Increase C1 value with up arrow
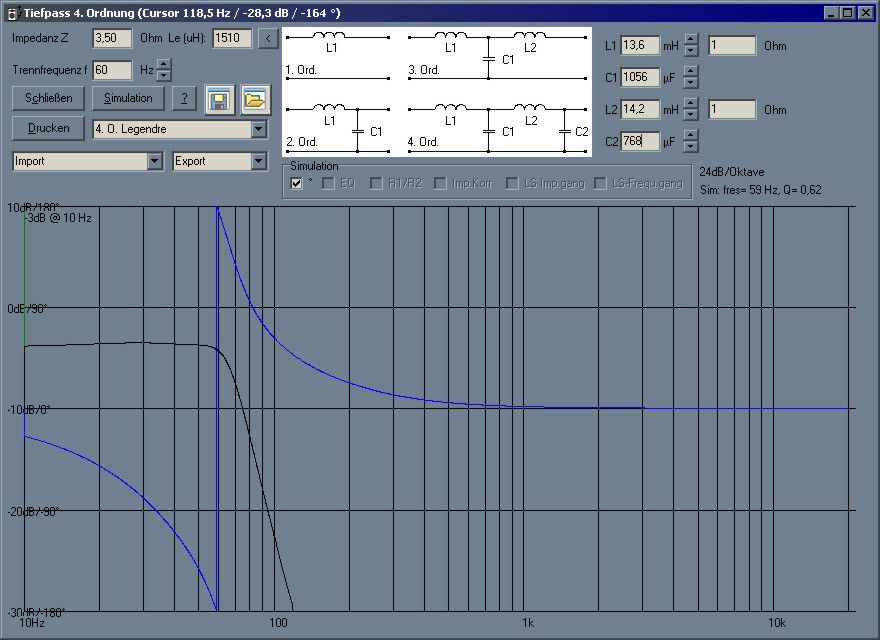Screen dimensions: 880x640 tap(691, 72)
